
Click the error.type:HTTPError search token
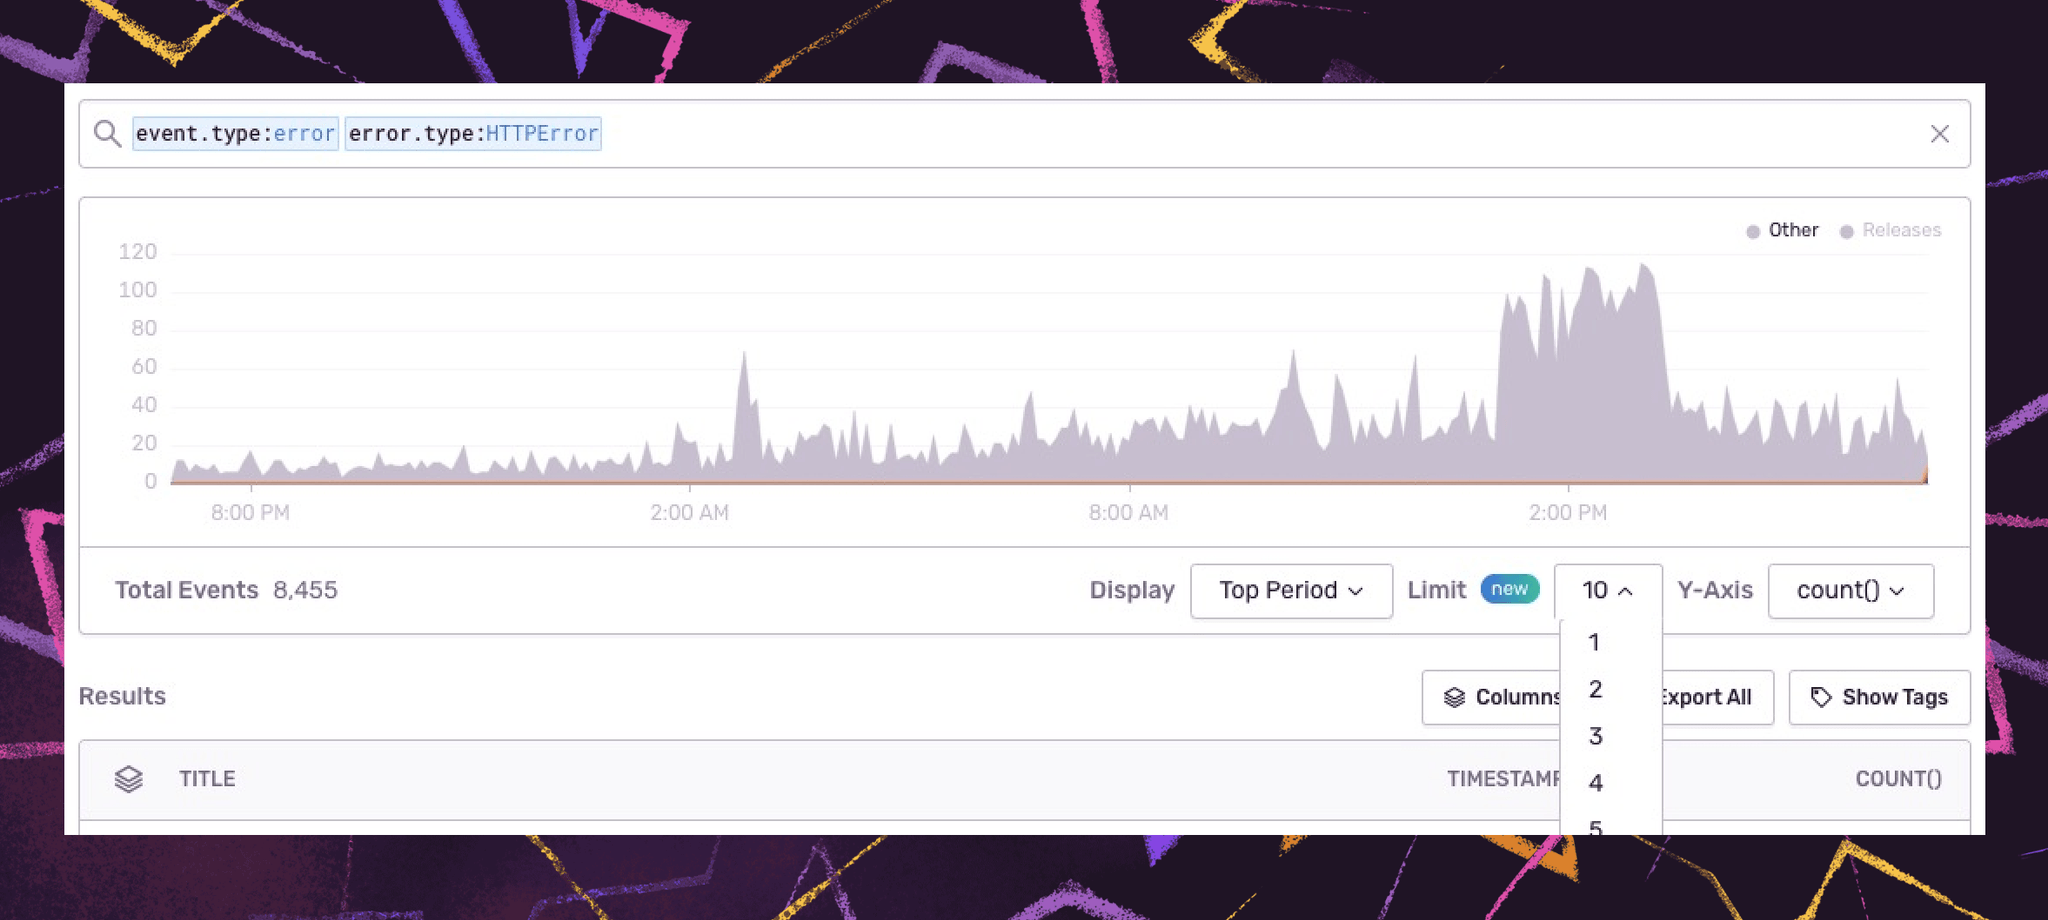(x=473, y=133)
